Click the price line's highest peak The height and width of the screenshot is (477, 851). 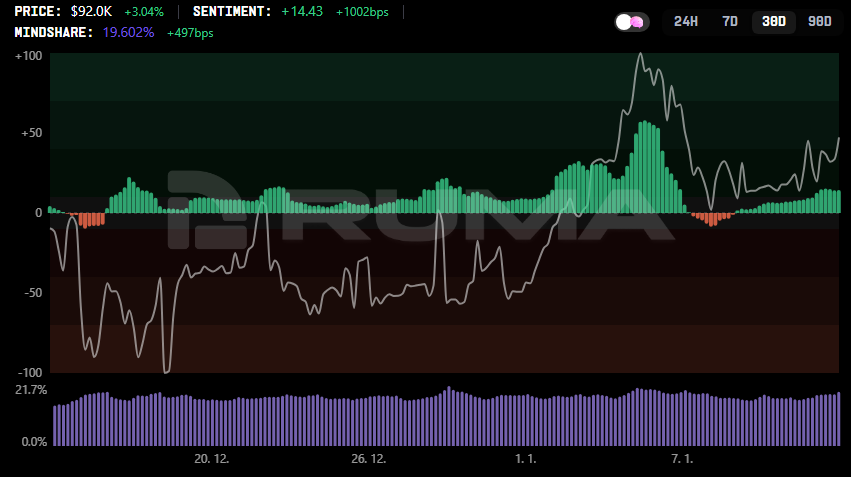tap(640, 54)
